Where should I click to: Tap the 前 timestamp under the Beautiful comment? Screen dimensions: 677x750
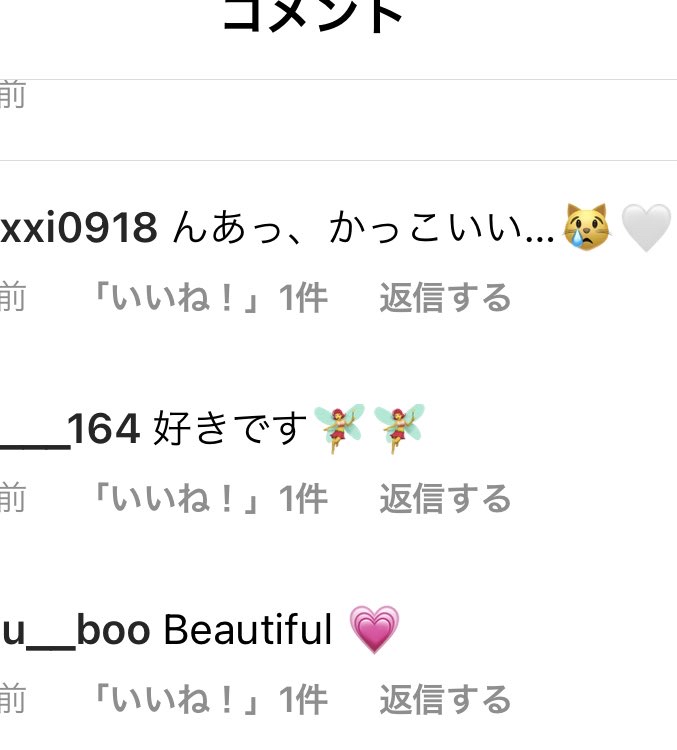[12, 699]
